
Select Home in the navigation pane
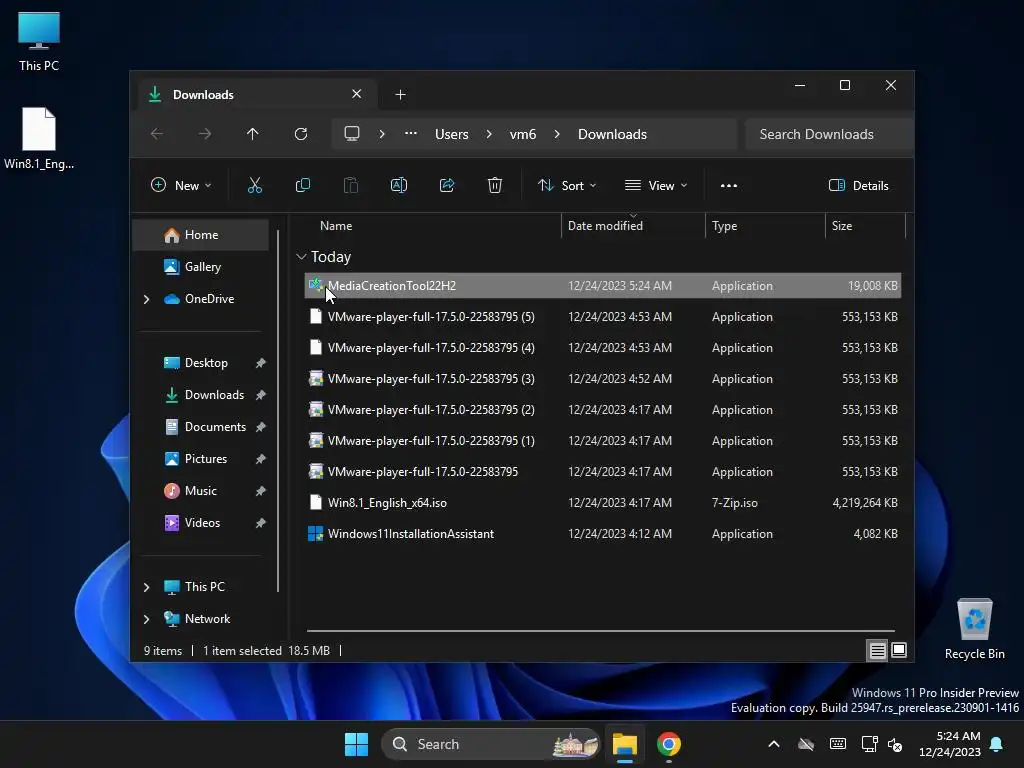[201, 235]
